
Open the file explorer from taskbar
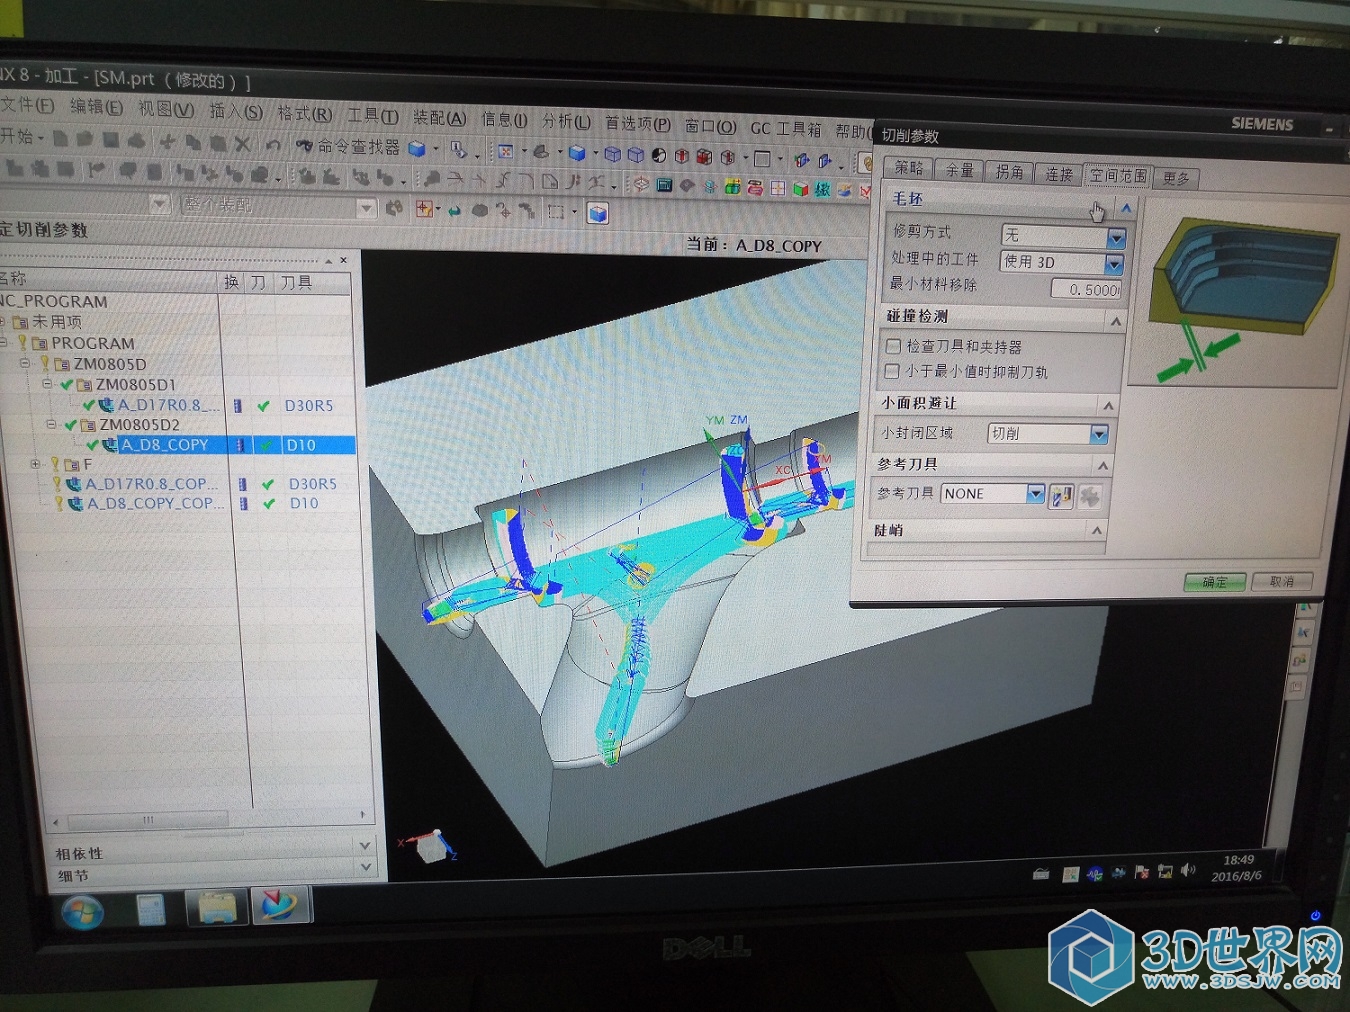(x=217, y=909)
